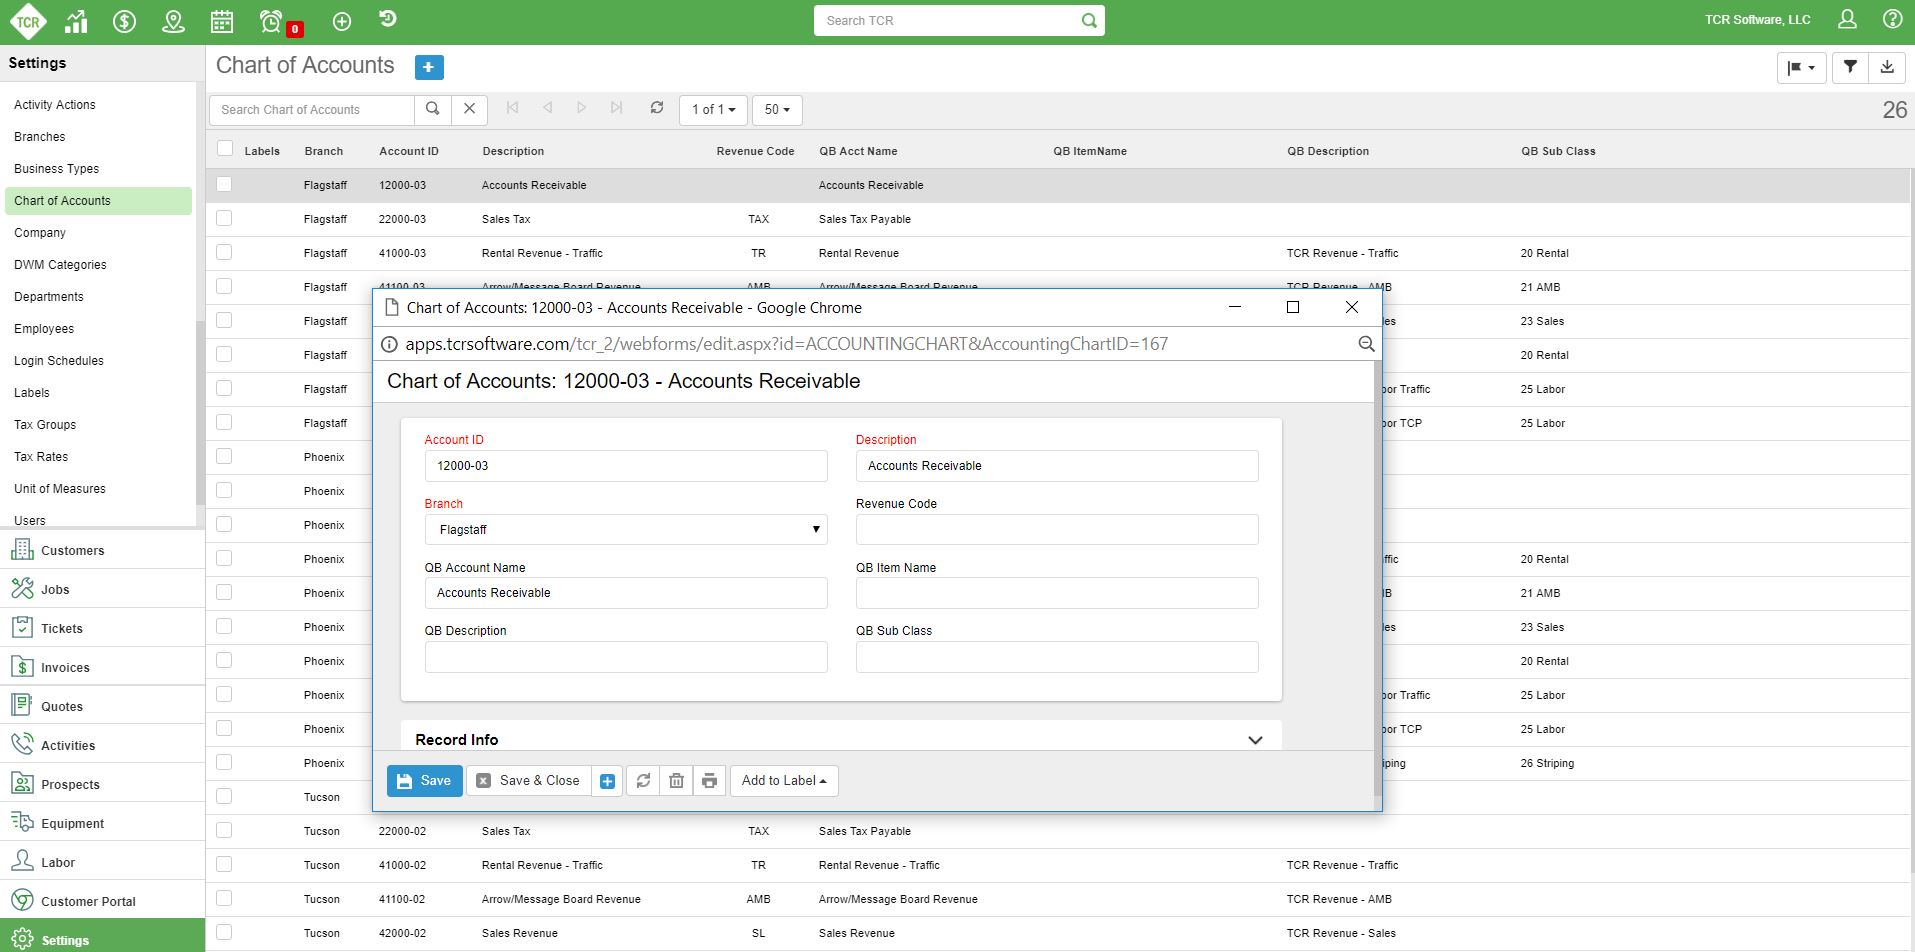The height and width of the screenshot is (952, 1915).
Task: Open the alarm reminders icon
Action: point(270,21)
